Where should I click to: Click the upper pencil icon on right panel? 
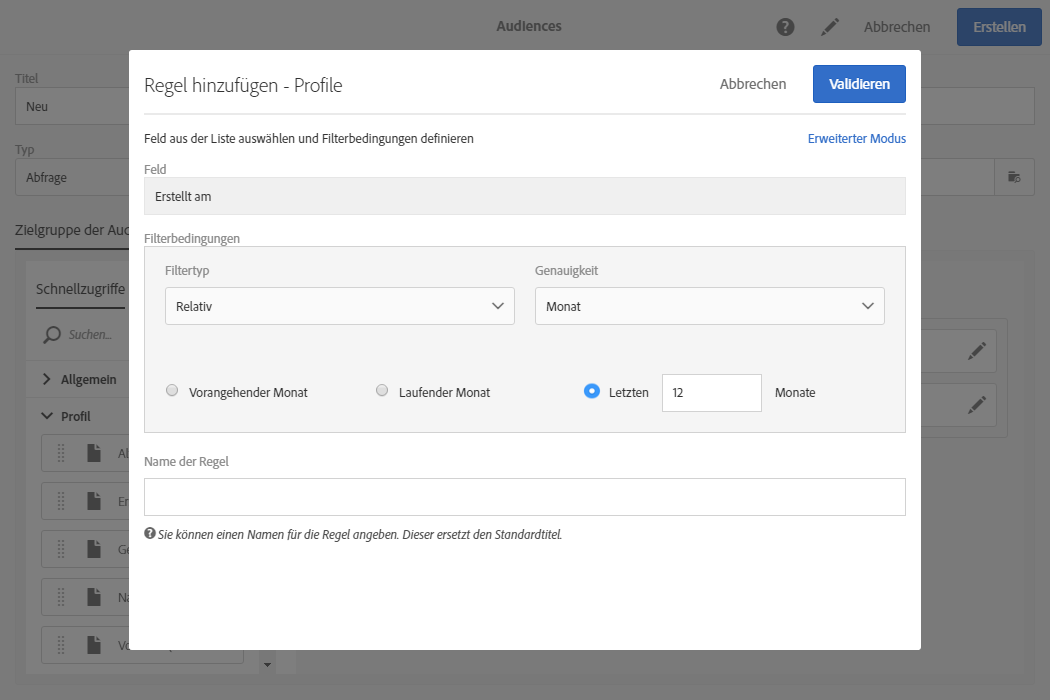977,351
